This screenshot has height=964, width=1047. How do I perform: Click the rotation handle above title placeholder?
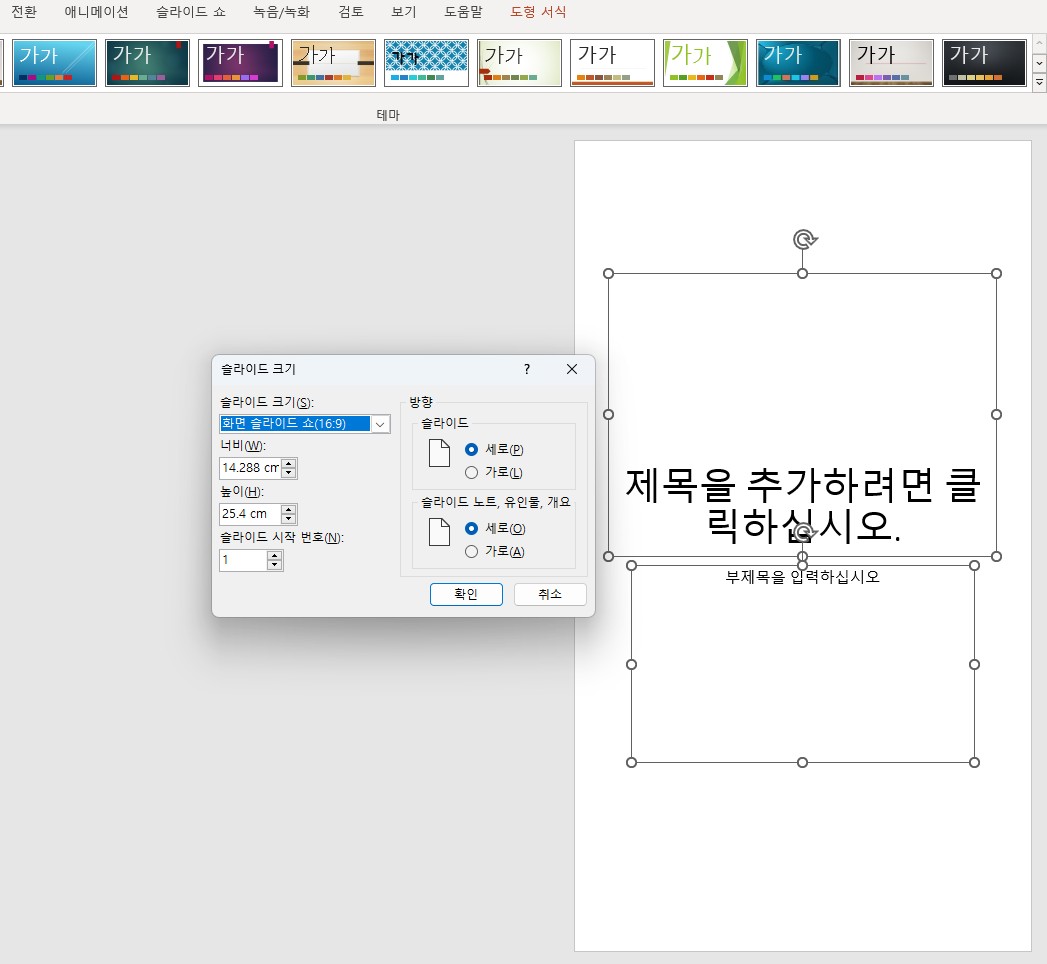[803, 239]
